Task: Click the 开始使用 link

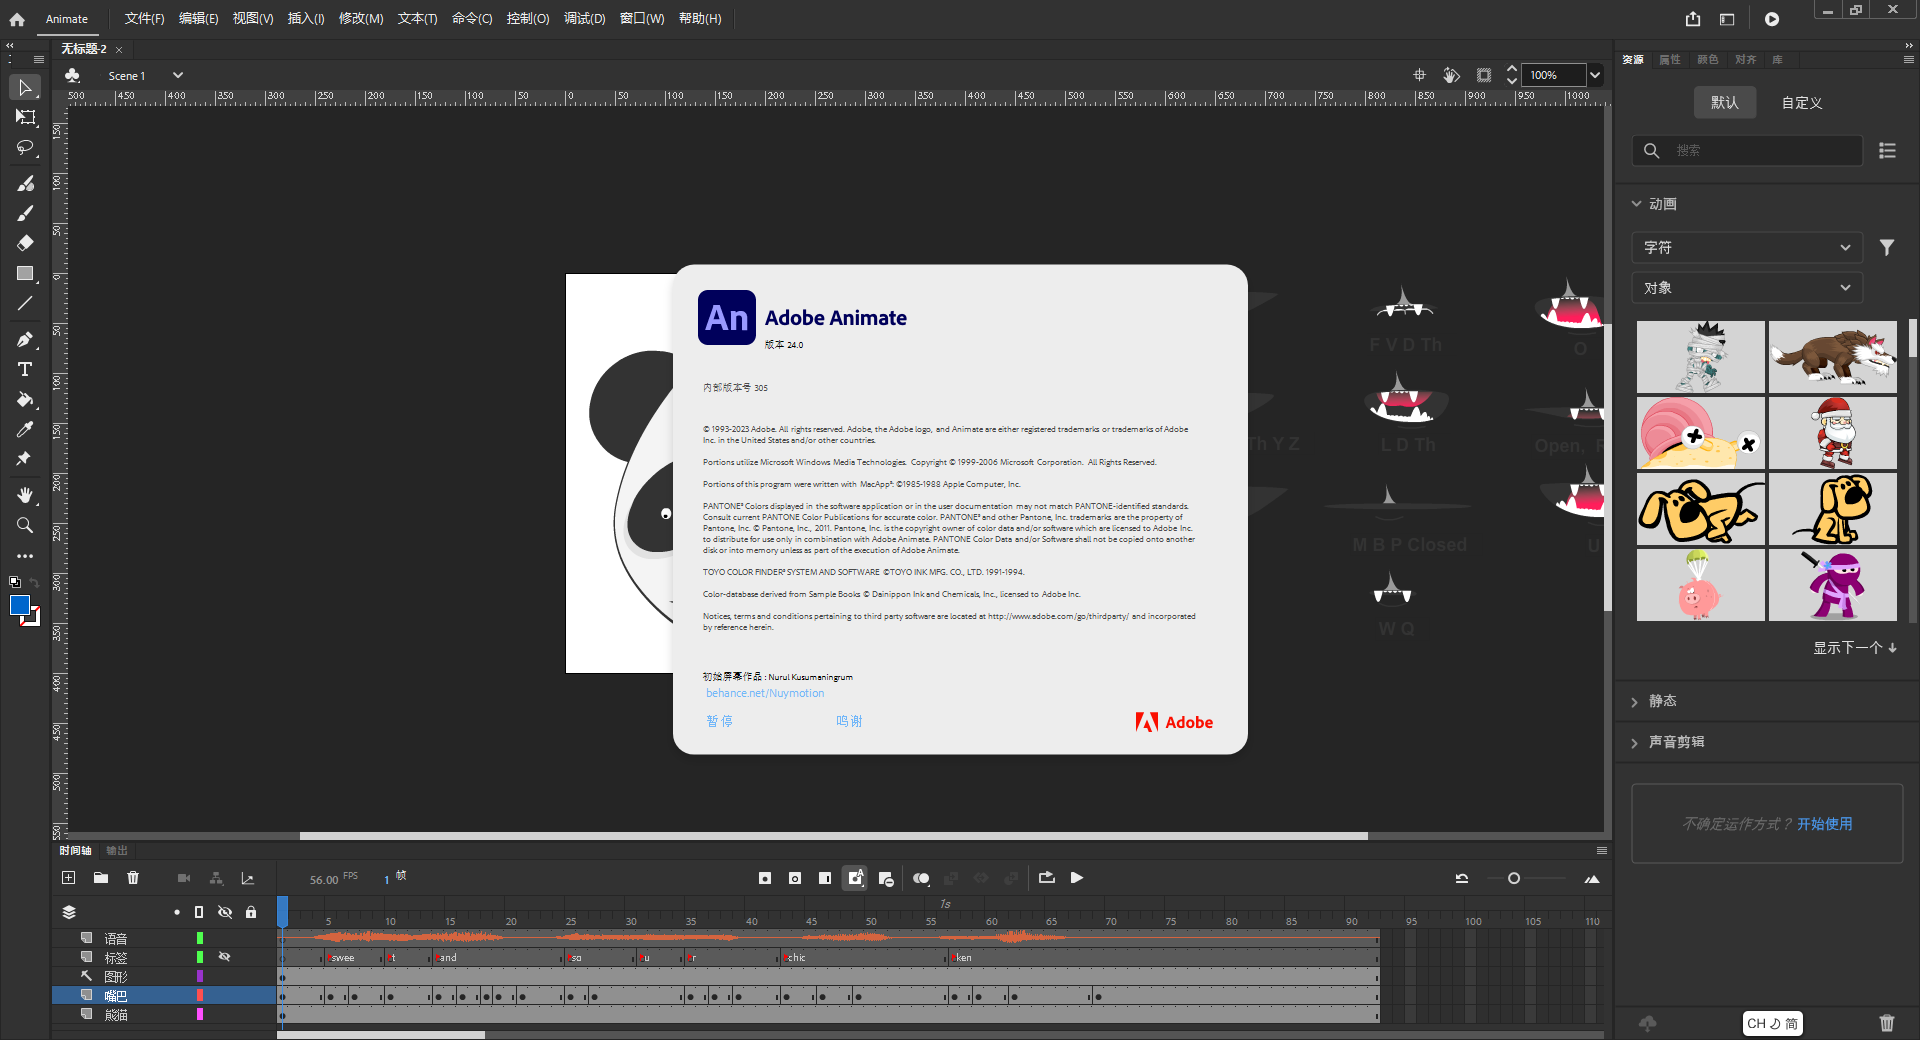Action: coord(1825,824)
